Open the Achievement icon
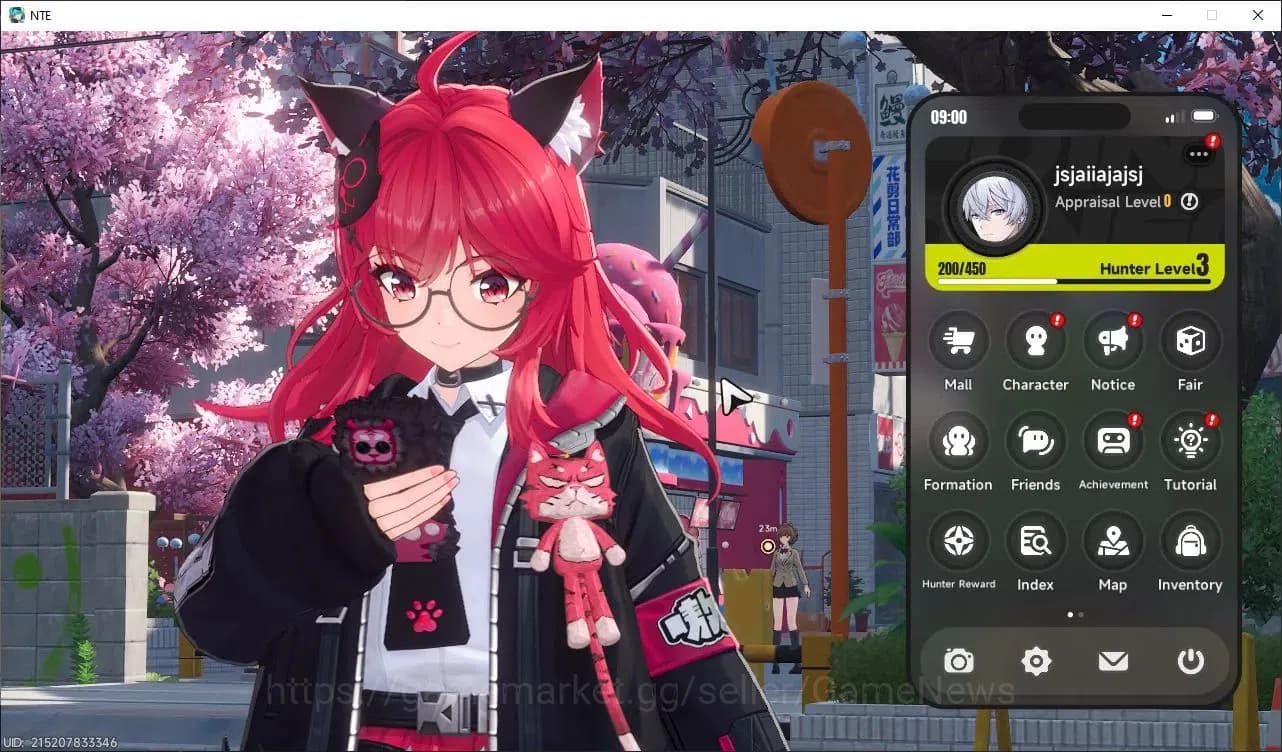This screenshot has width=1282, height=752. (x=1113, y=441)
